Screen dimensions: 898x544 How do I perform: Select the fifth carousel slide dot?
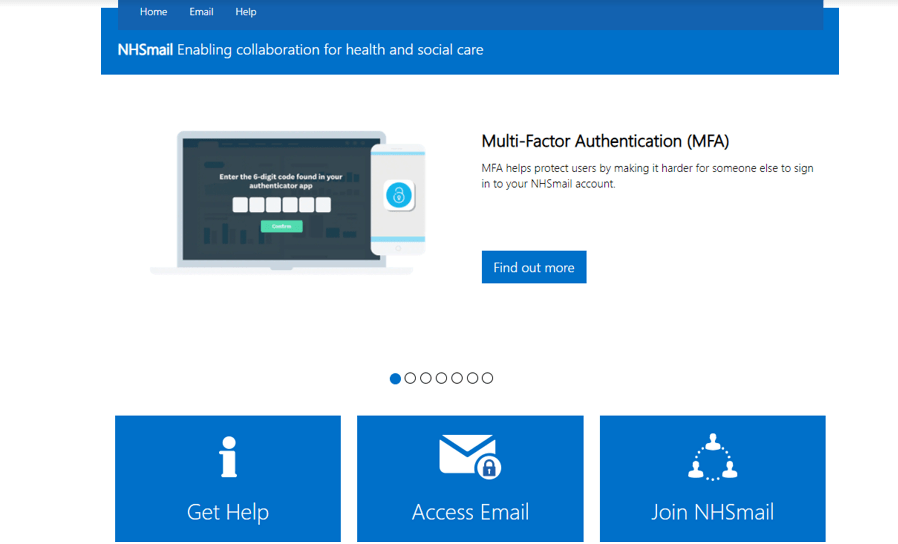[x=456, y=378]
